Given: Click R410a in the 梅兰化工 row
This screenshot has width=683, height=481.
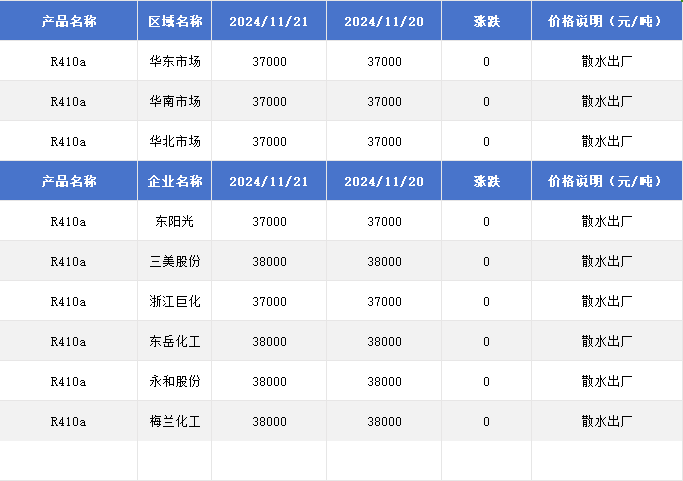Looking at the screenshot, I should click(68, 422).
